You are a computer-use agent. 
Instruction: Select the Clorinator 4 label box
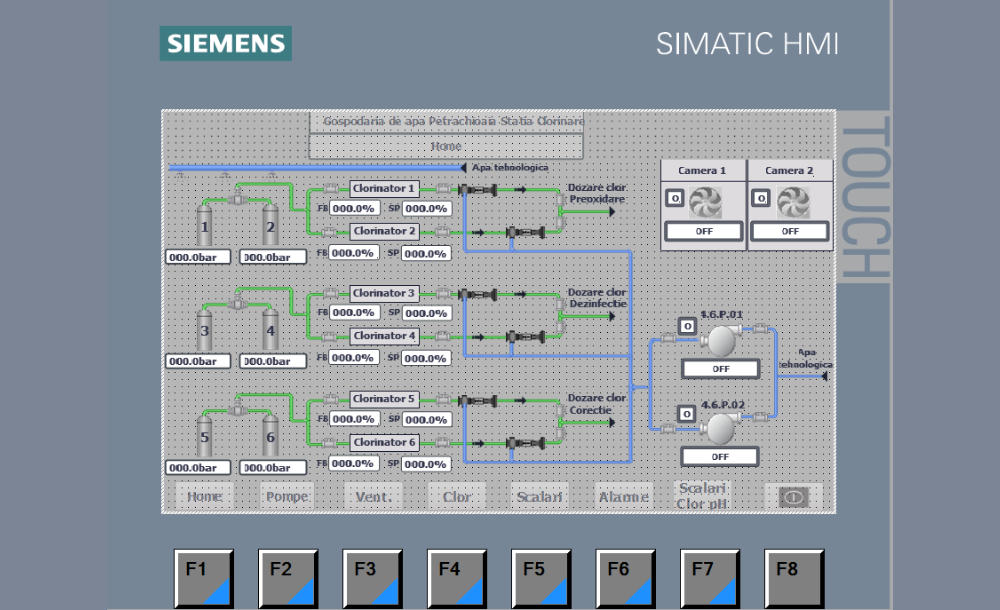385,336
